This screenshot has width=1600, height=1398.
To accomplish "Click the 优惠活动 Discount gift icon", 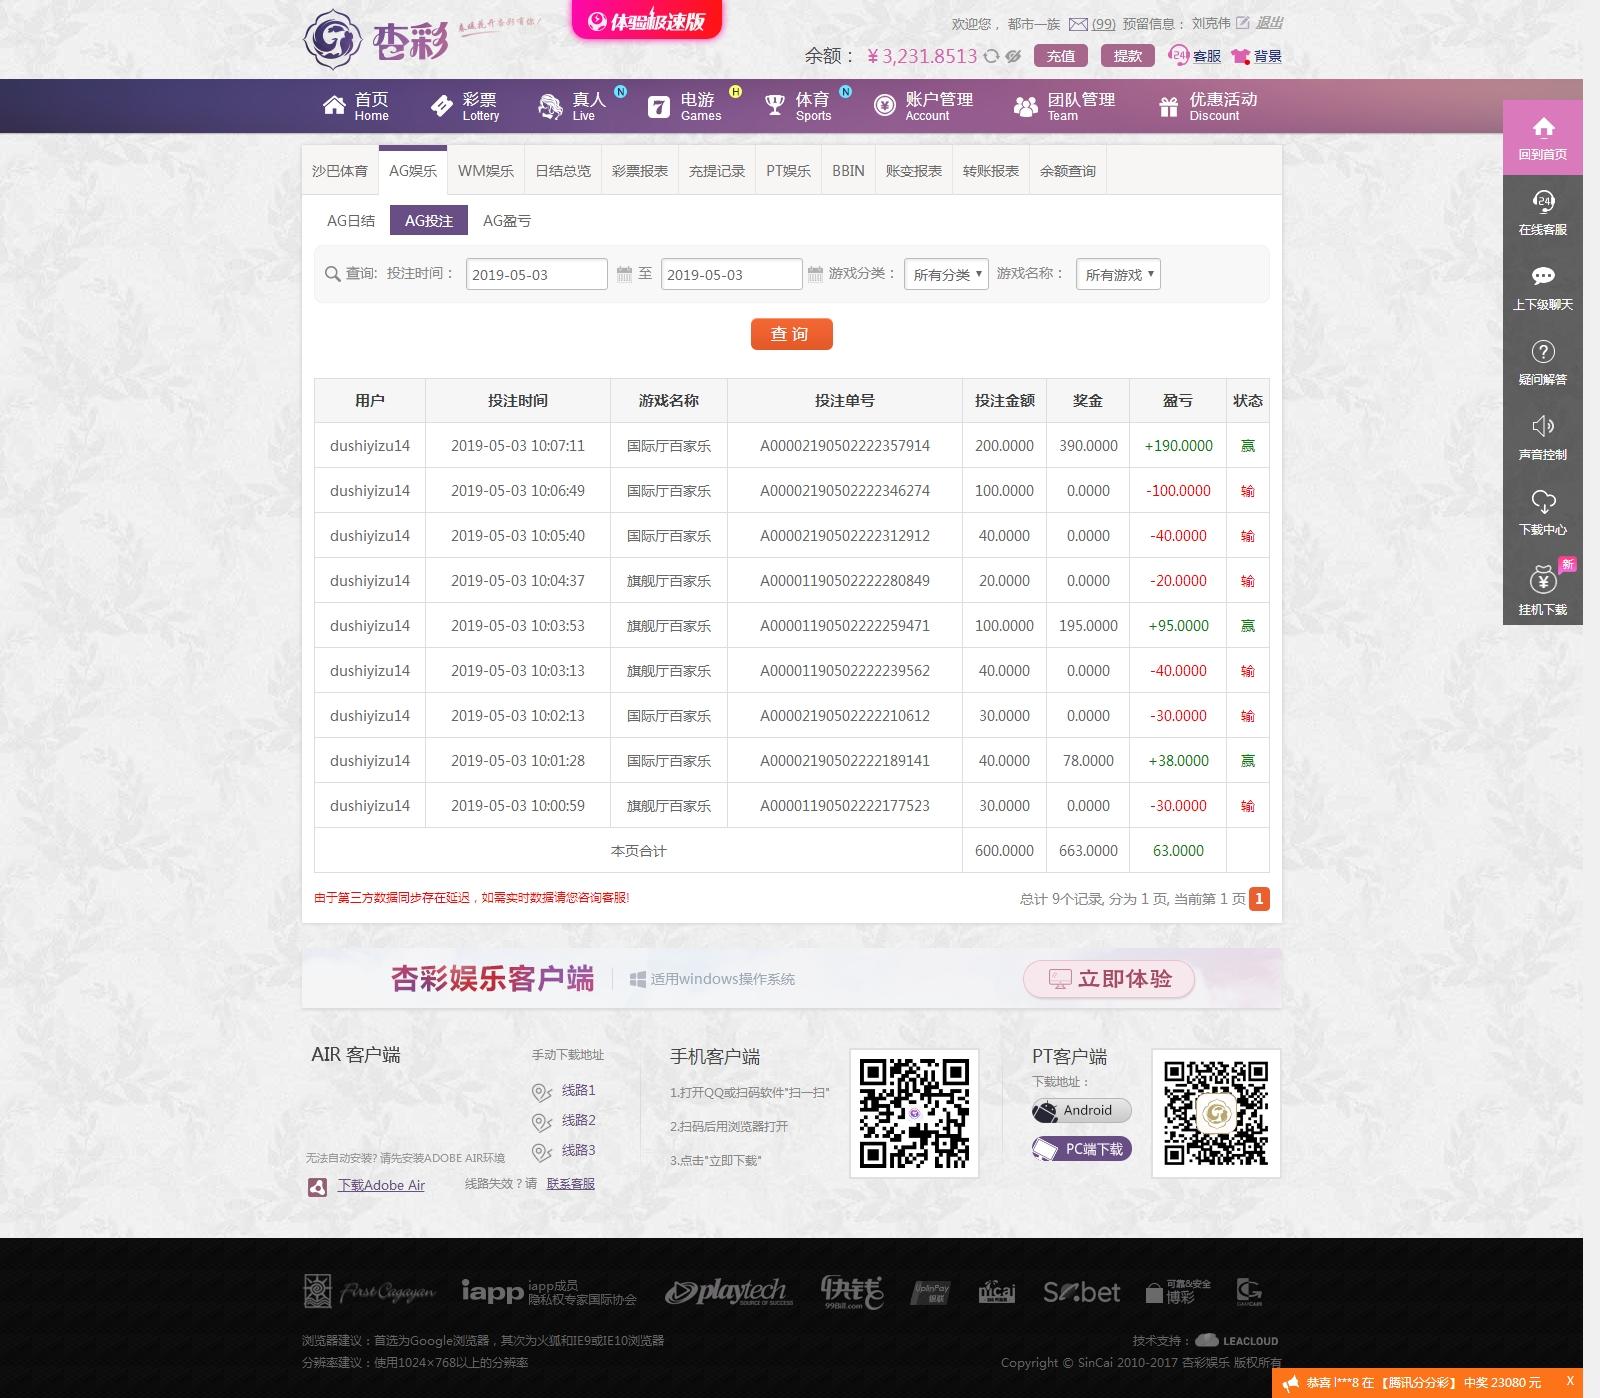I will 1168,107.
